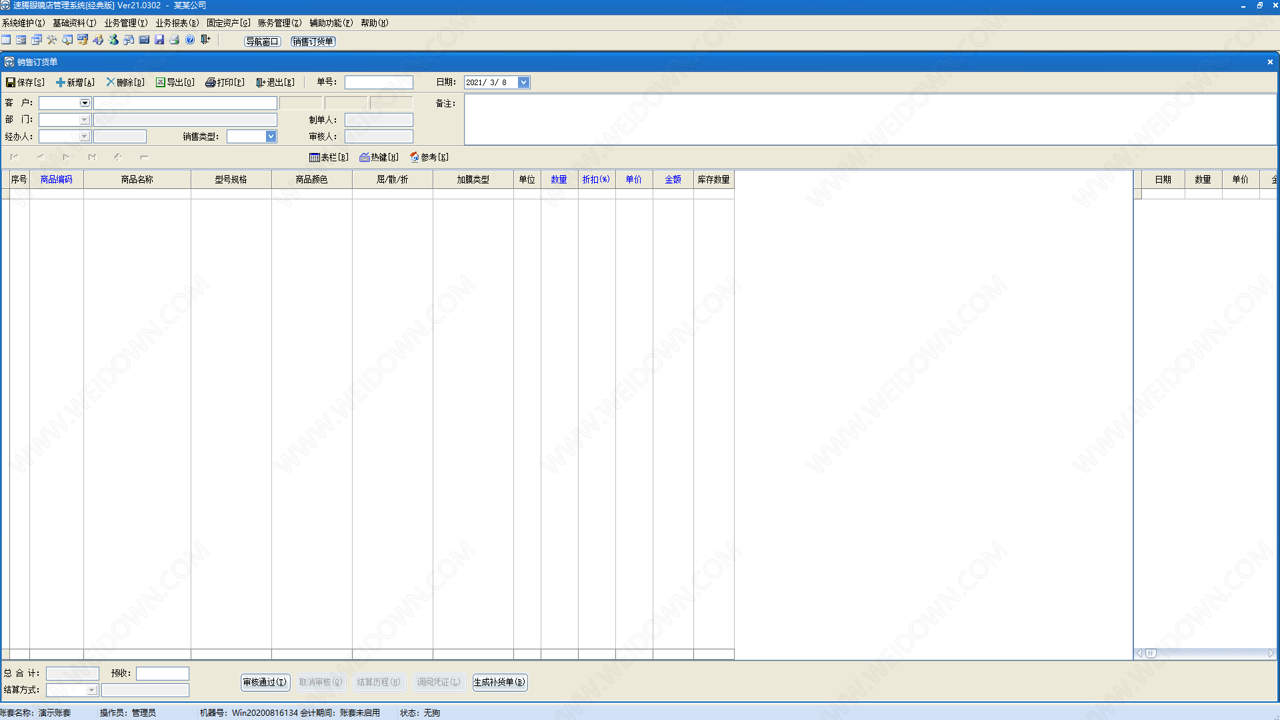Expand the 结算方式 settlement method dropdown
Screen dimensions: 1280x720
click(x=92, y=690)
